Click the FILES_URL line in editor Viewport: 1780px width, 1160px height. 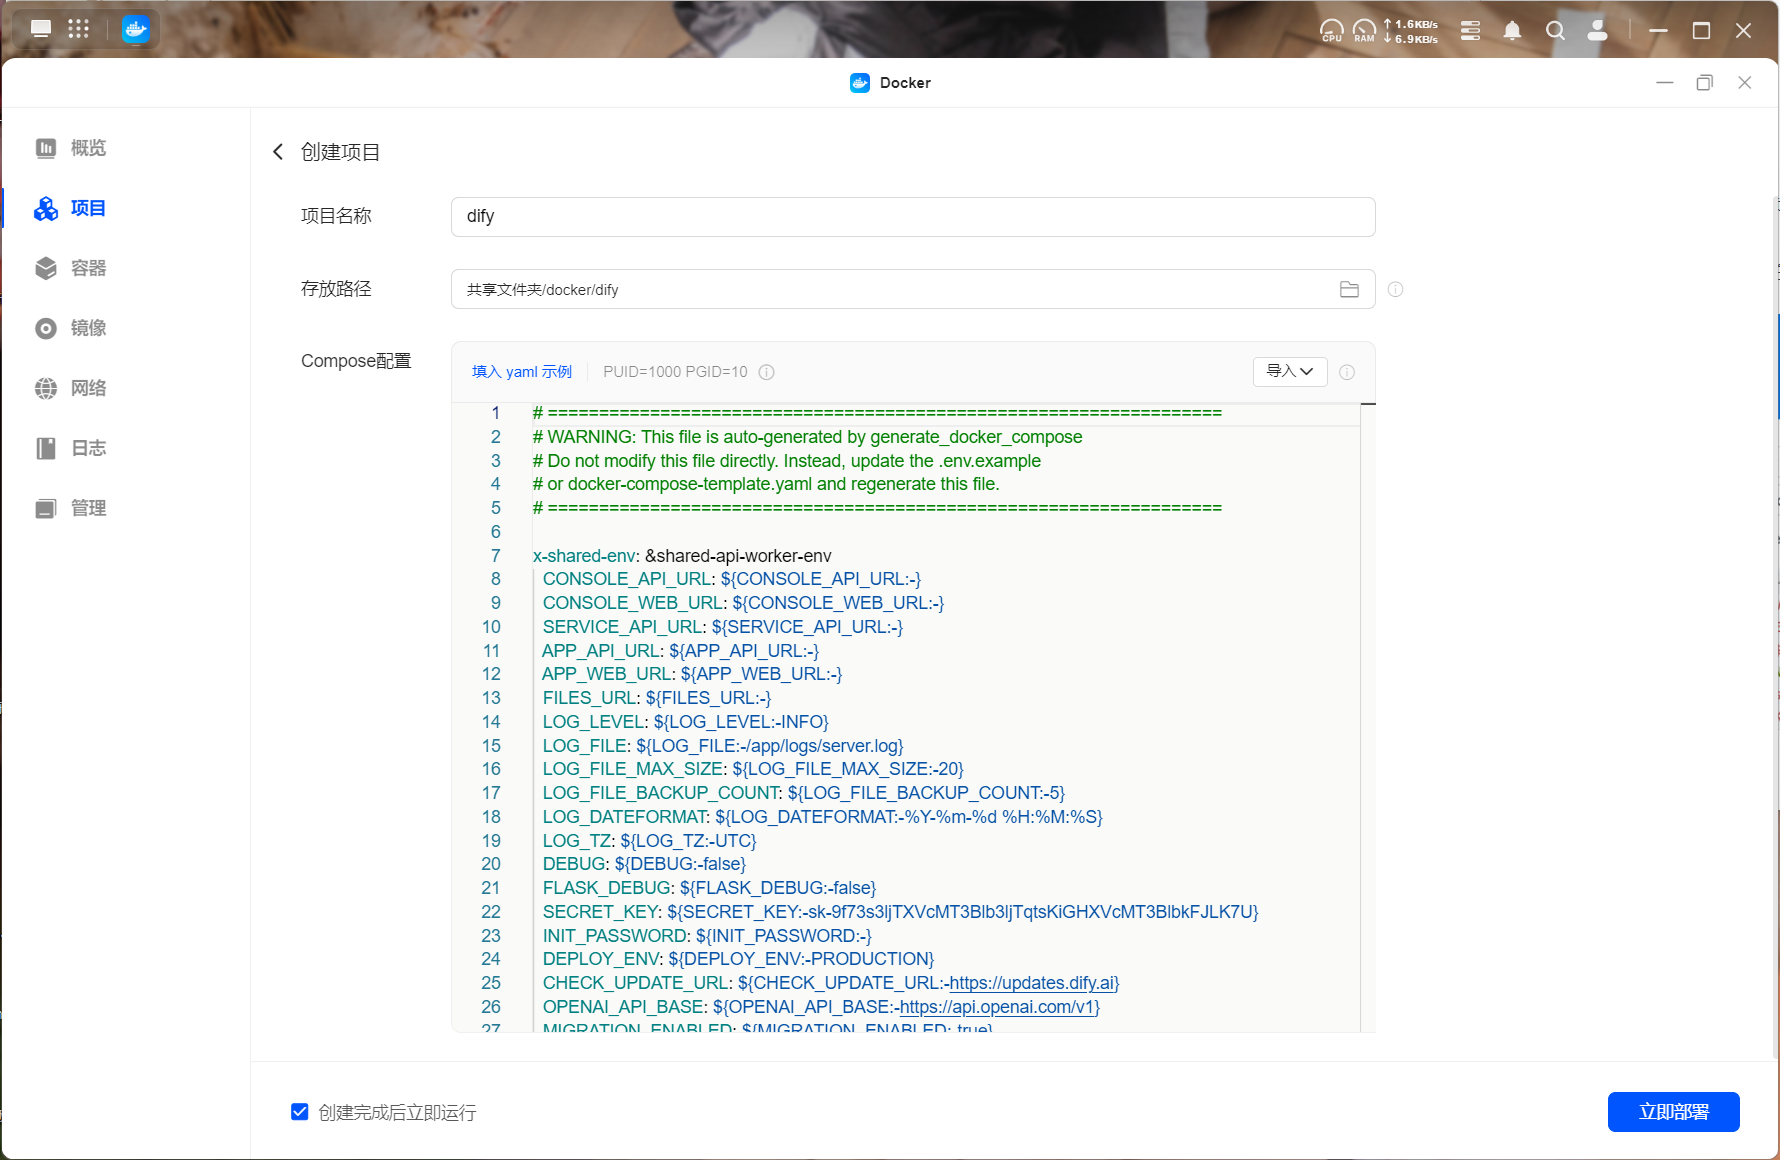pos(657,698)
